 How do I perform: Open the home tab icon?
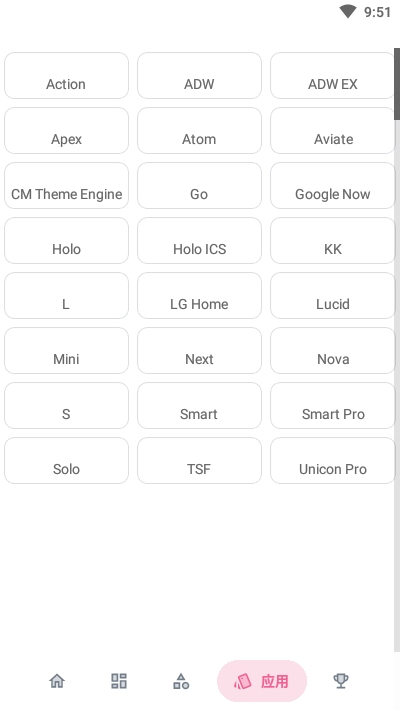(x=57, y=681)
